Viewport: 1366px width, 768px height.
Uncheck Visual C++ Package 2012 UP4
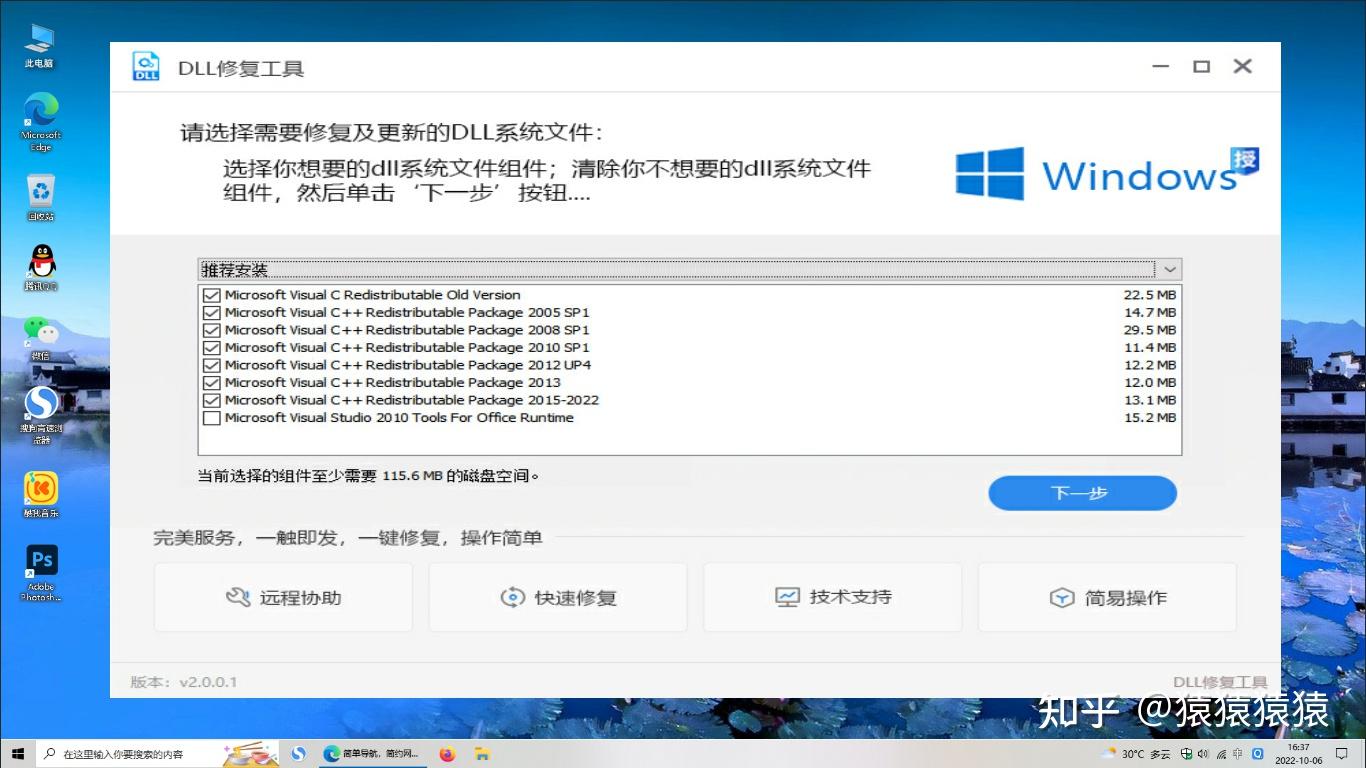pos(211,365)
